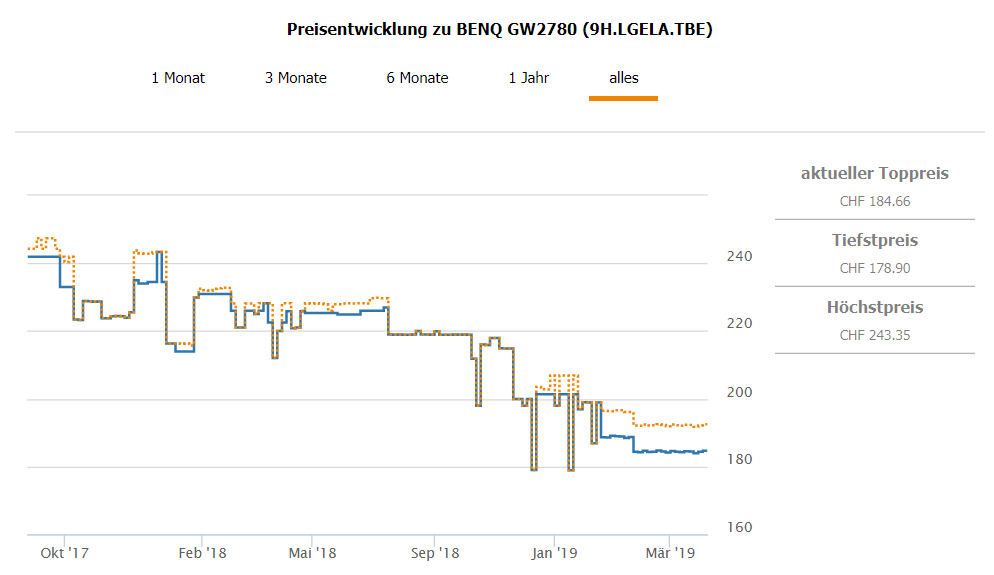Click the Tiefstpreis heading
The image size is (994, 575).
click(x=874, y=241)
